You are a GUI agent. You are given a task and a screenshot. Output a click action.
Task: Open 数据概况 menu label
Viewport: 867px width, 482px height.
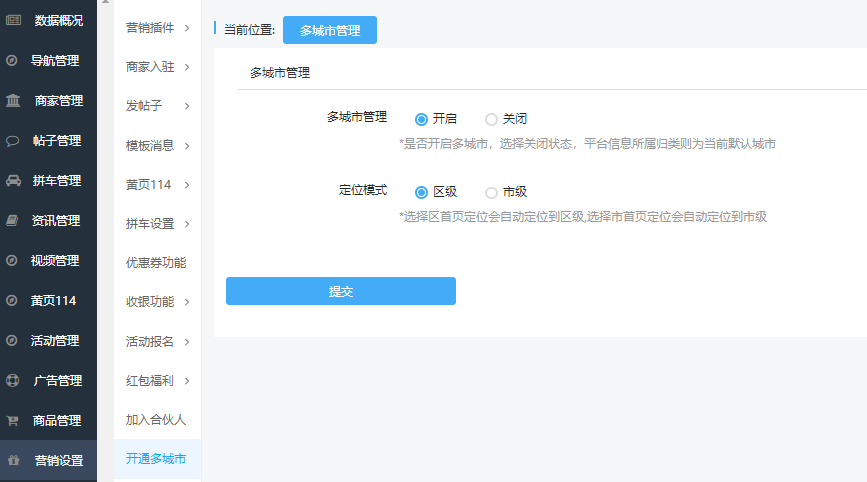[59, 20]
